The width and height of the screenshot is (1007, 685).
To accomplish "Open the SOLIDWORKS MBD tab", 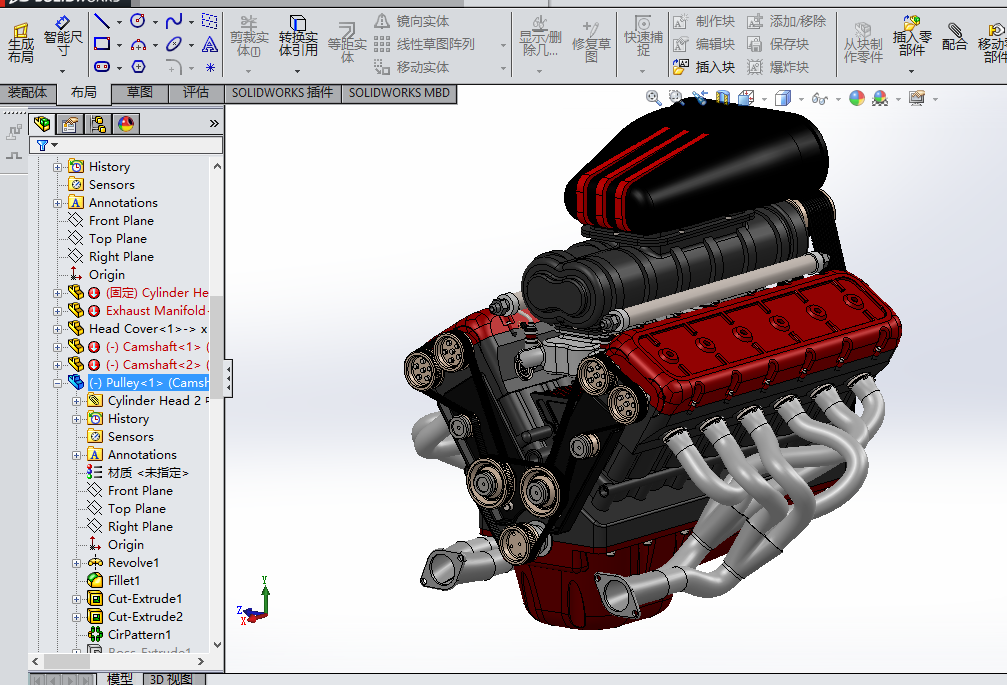I will pos(400,93).
